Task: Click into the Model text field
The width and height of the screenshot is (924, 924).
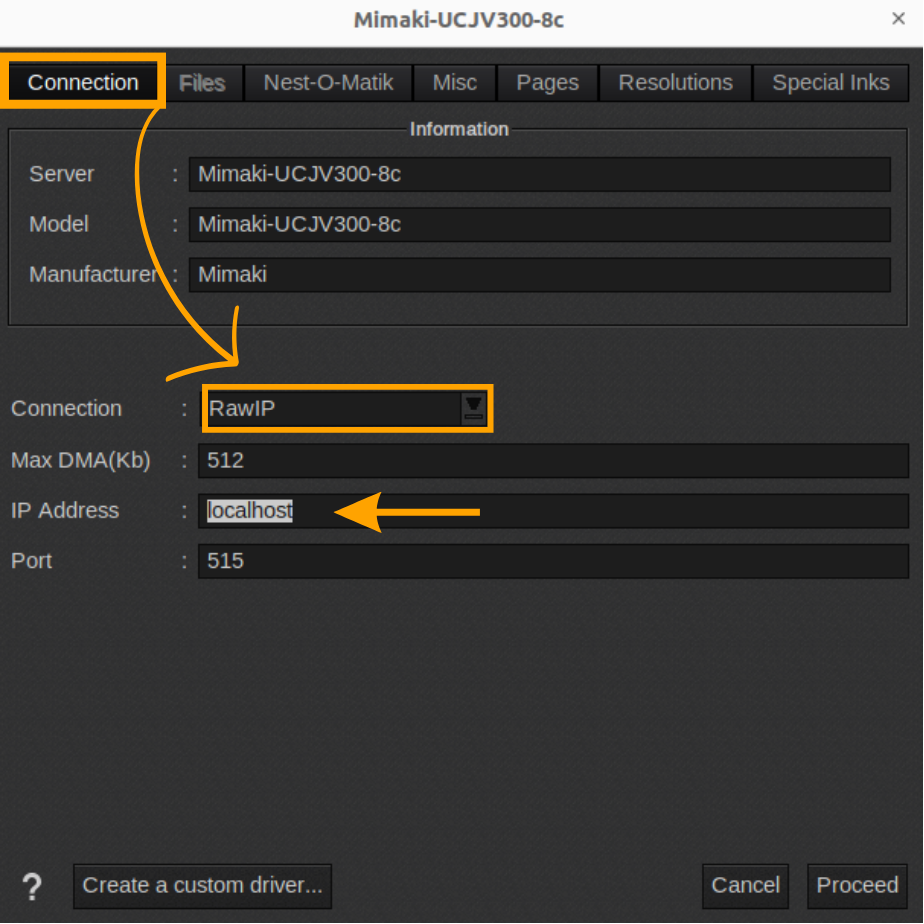Action: coord(539,224)
